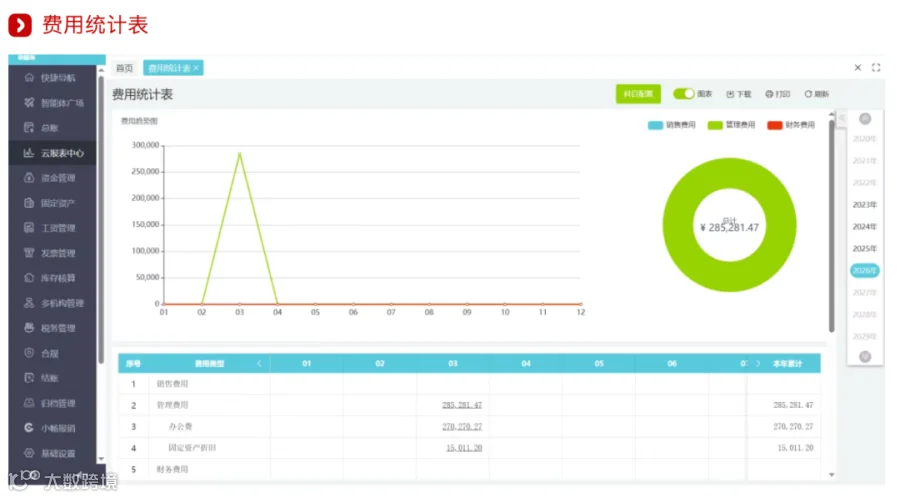Click the 本年累计 column header
This screenshot has width=900, height=498.
coord(788,364)
